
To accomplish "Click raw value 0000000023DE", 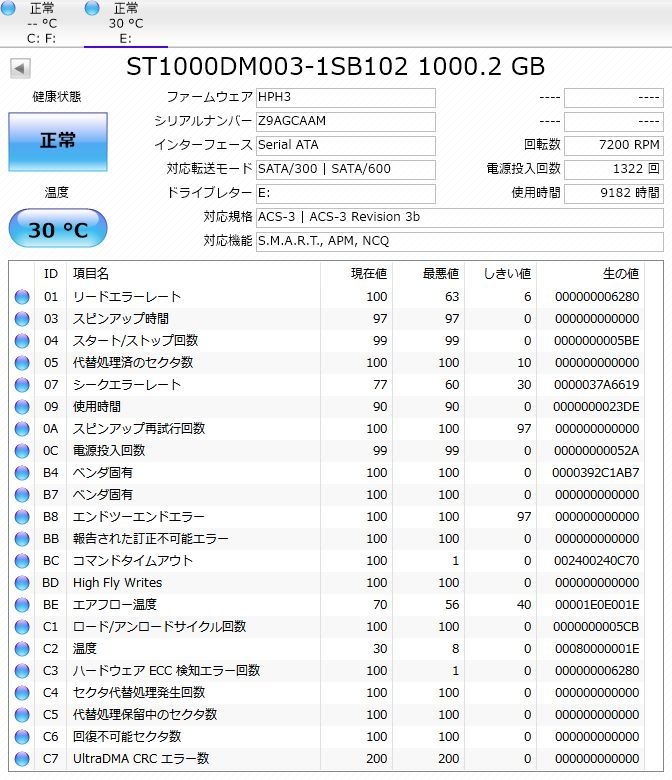I will pos(596,407).
